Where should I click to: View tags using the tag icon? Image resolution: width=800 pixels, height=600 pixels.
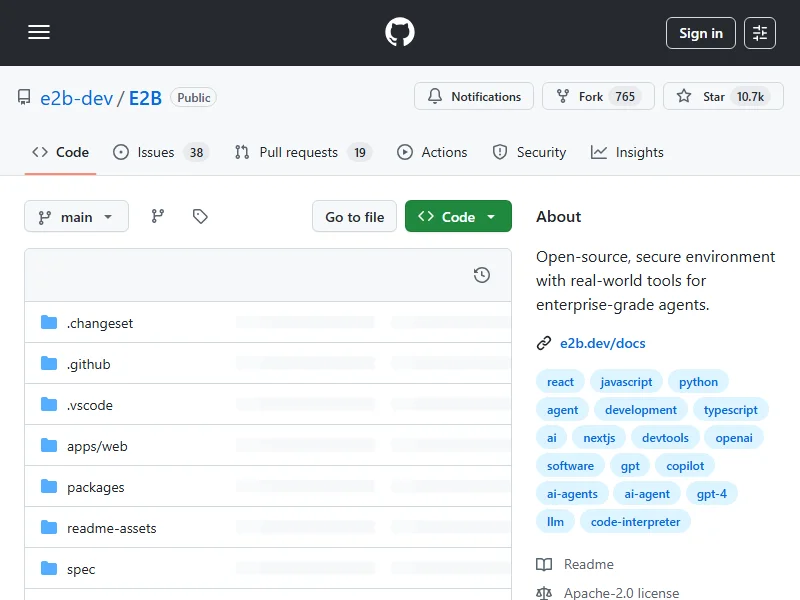coord(200,217)
